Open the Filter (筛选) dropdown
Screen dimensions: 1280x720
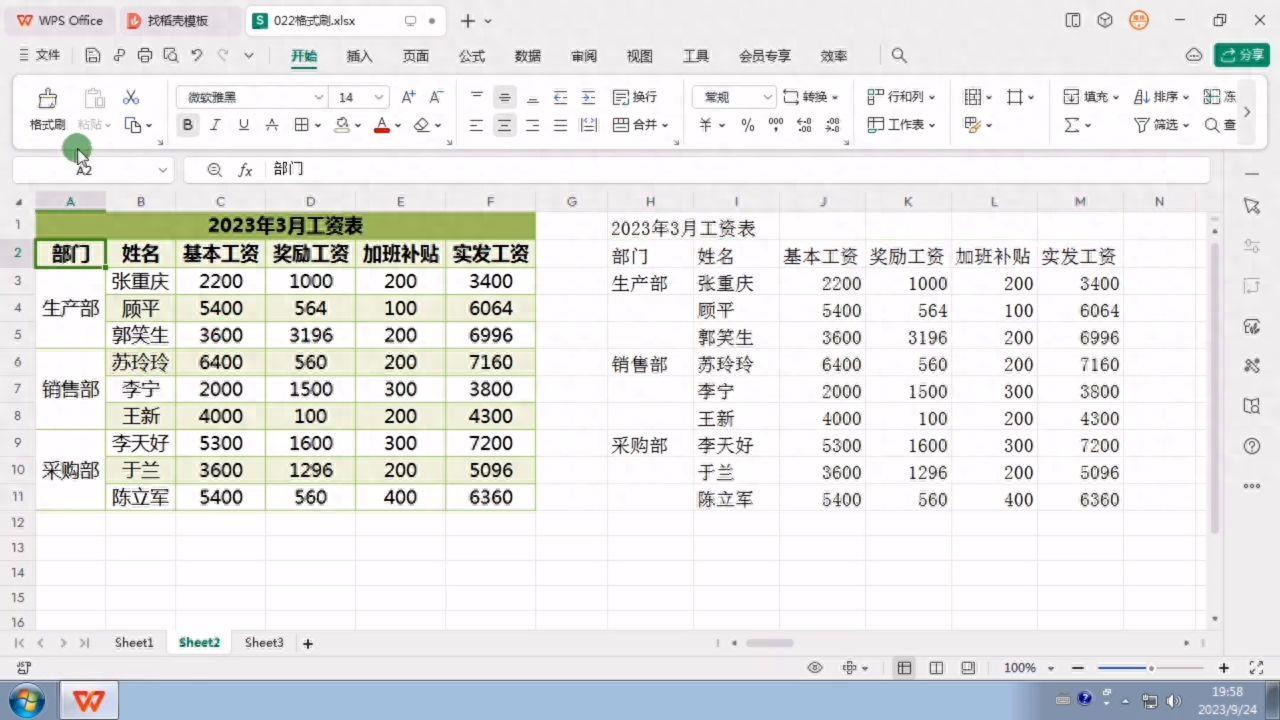[x=1161, y=125]
